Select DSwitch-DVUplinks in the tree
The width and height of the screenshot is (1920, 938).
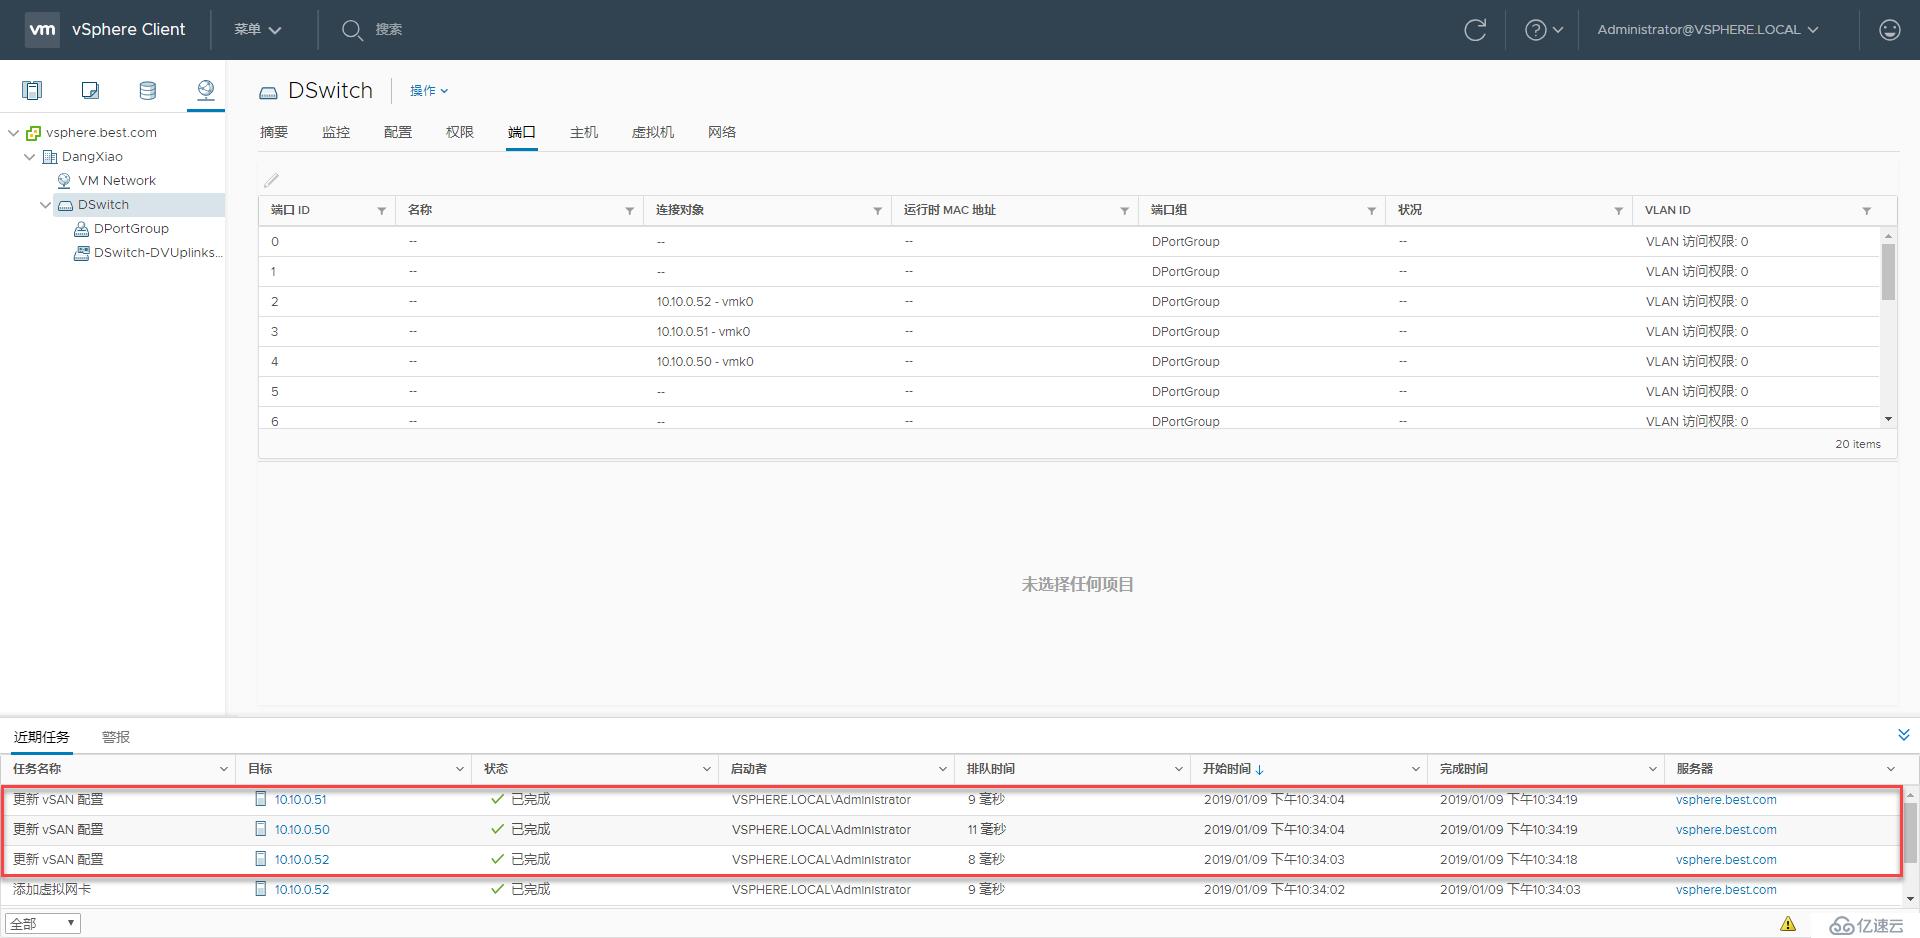click(158, 253)
